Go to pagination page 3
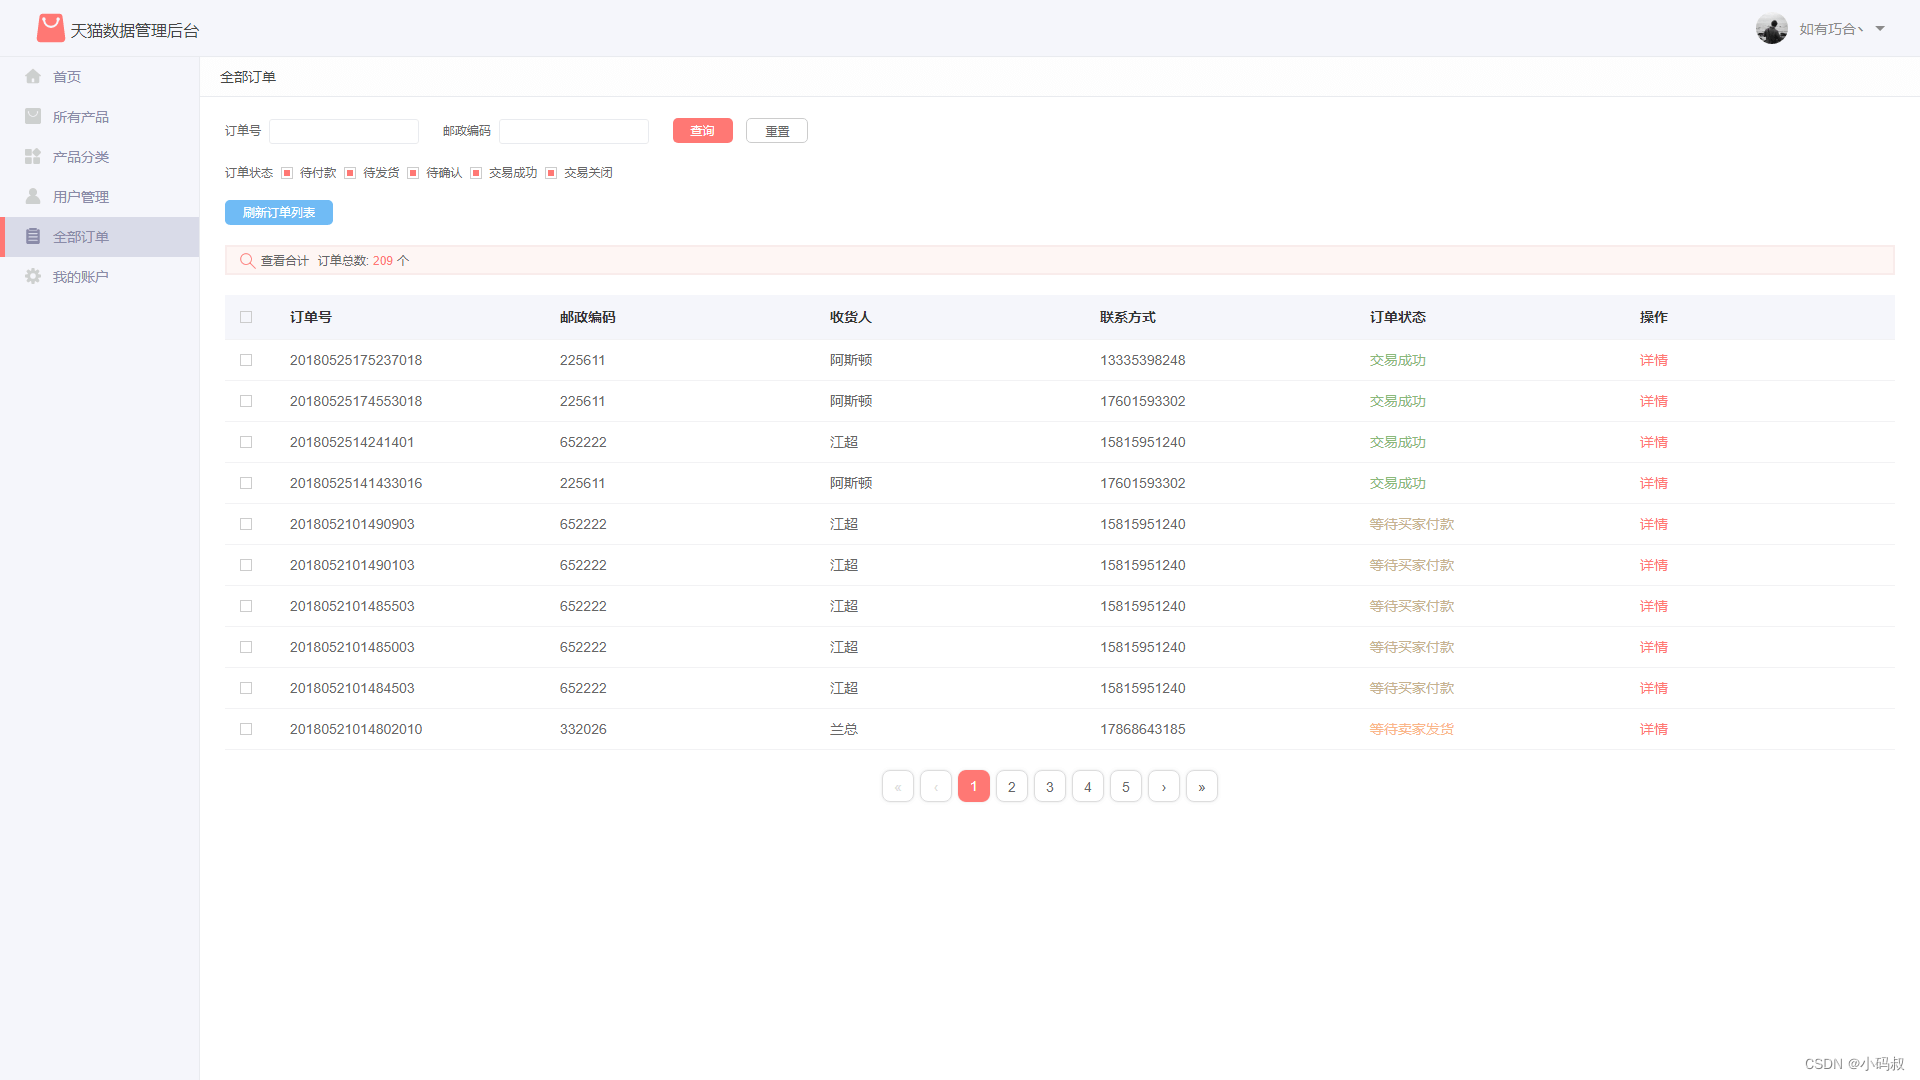1920x1080 pixels. click(1049, 787)
